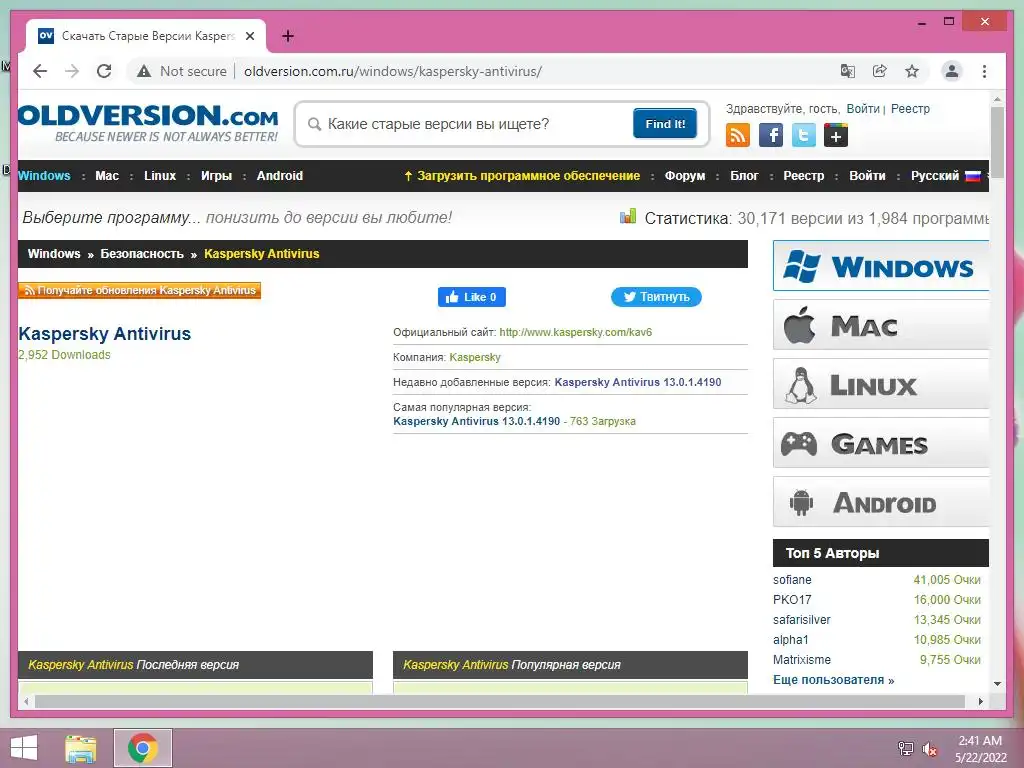Click Еще пользователя link
Viewport: 1024px width, 768px height.
833,680
